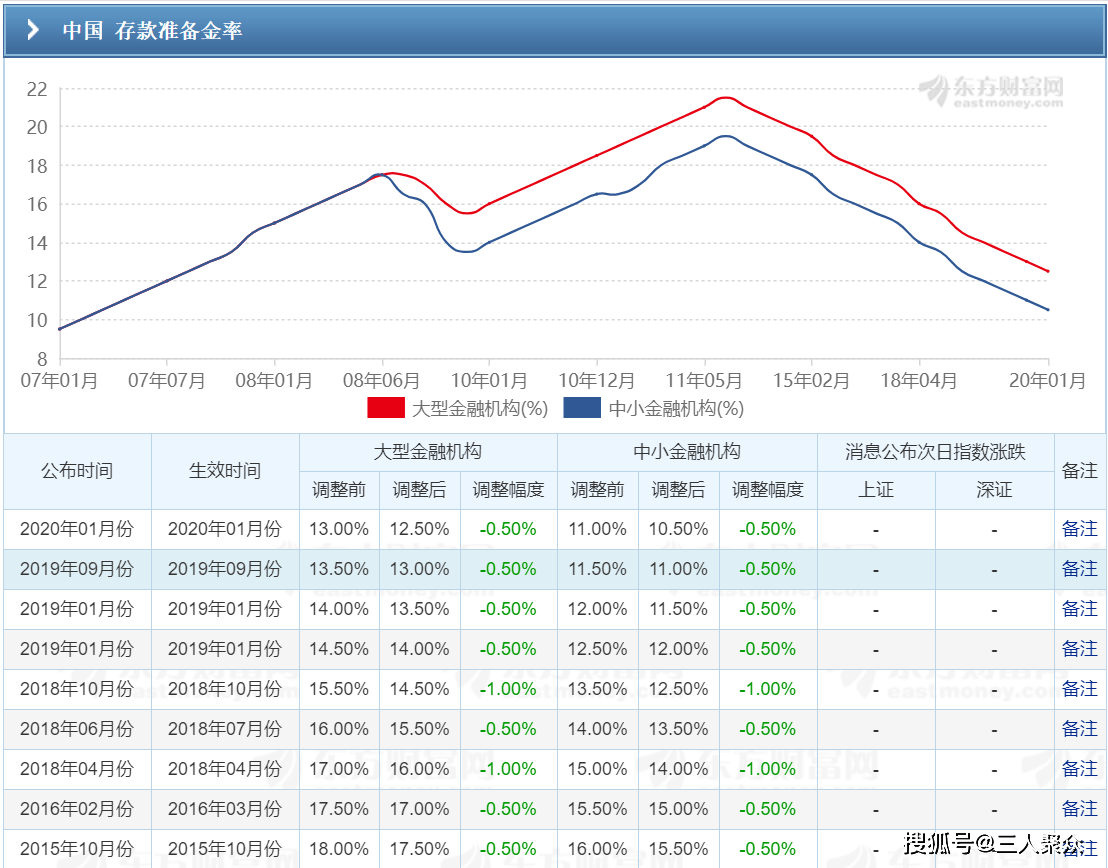Click the 消息公布次日指数涨跌 header cell
1108x868 pixels.
935,452
